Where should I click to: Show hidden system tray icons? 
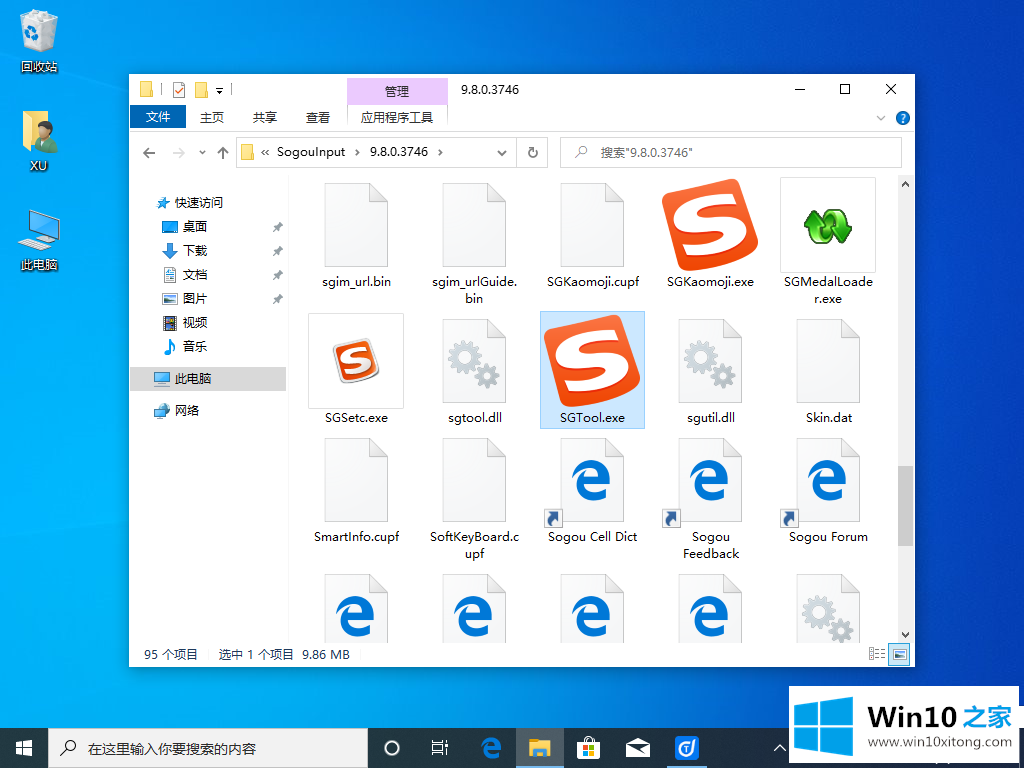click(779, 748)
